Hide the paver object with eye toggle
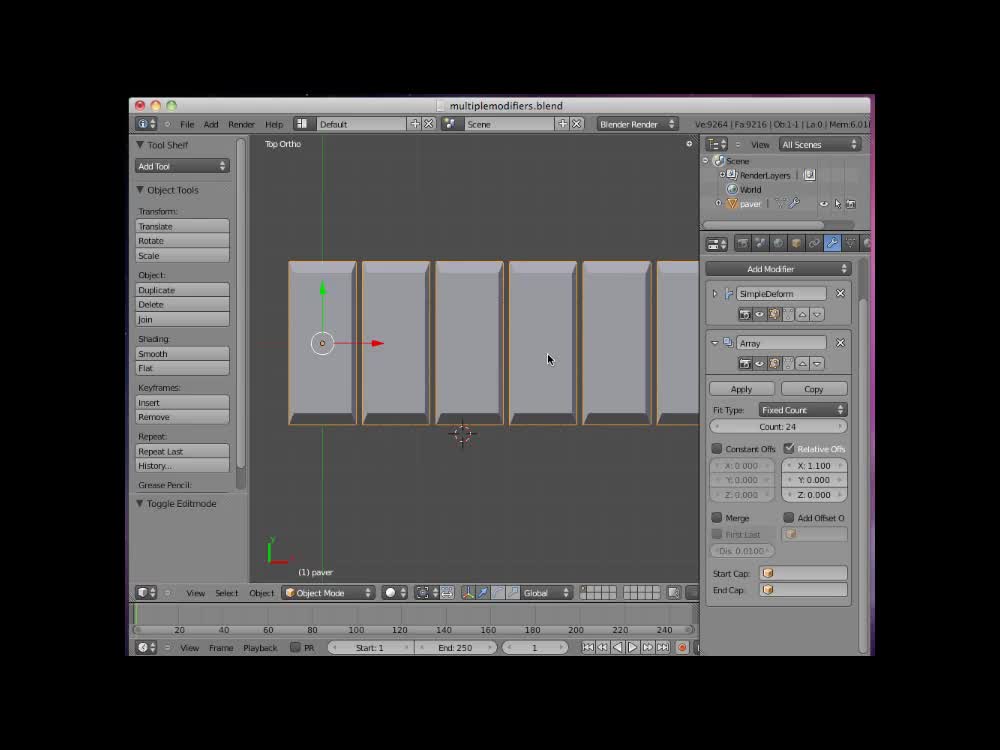 (x=824, y=204)
